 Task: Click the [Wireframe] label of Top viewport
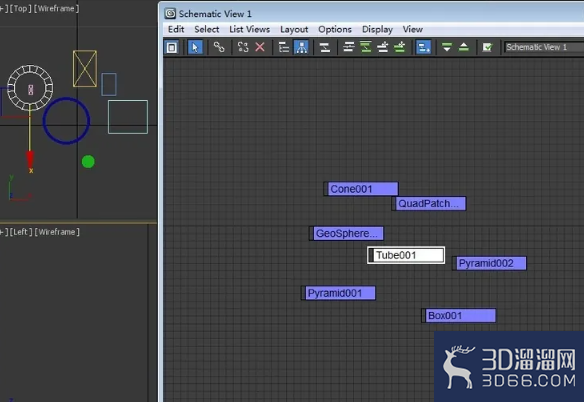(x=56, y=8)
